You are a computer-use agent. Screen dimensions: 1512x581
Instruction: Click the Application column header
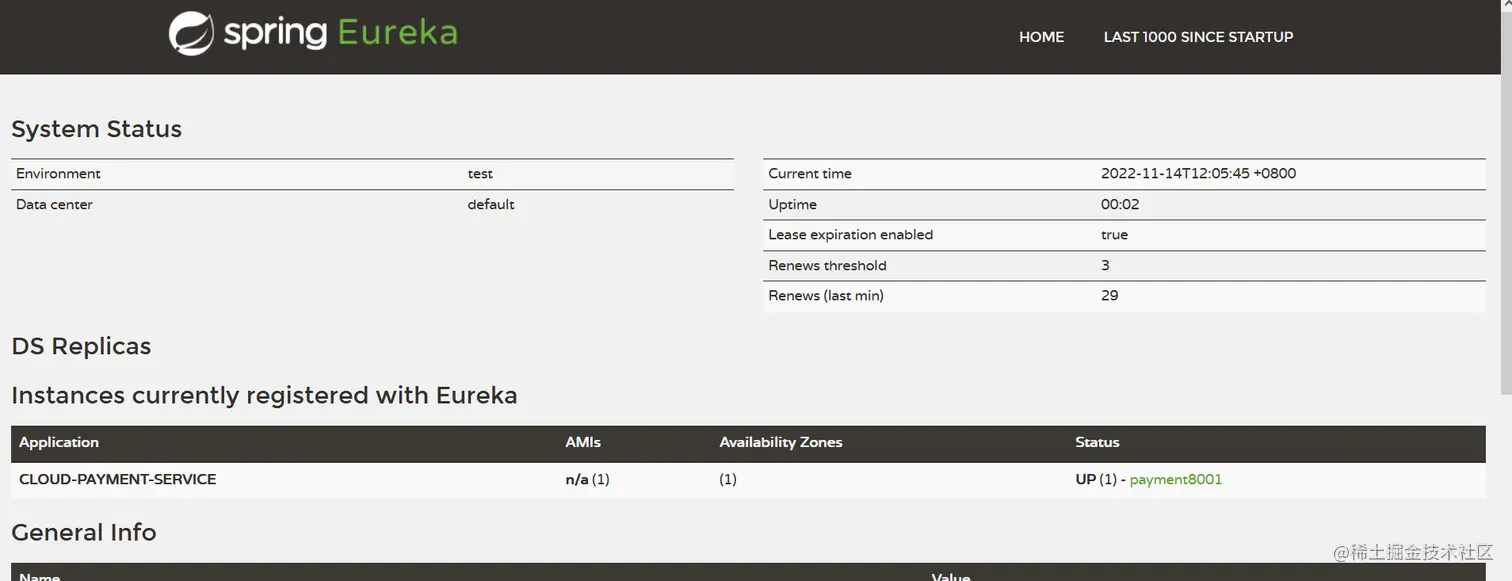[x=59, y=442]
